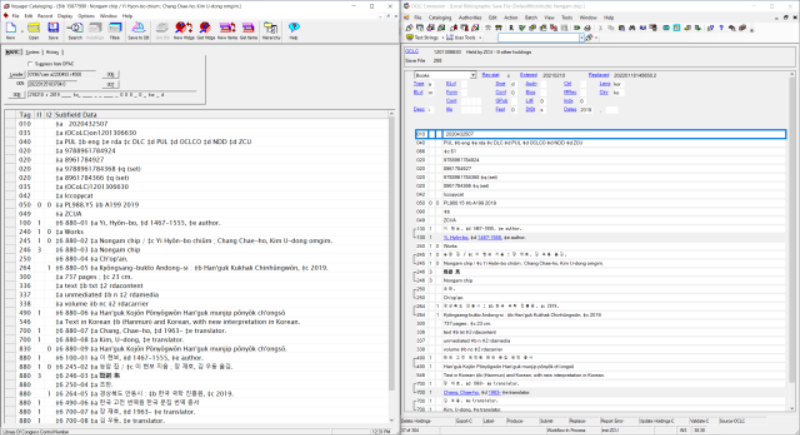Click the printer icon in Connexion toolbar
The image size is (800, 435).
[x=587, y=28]
